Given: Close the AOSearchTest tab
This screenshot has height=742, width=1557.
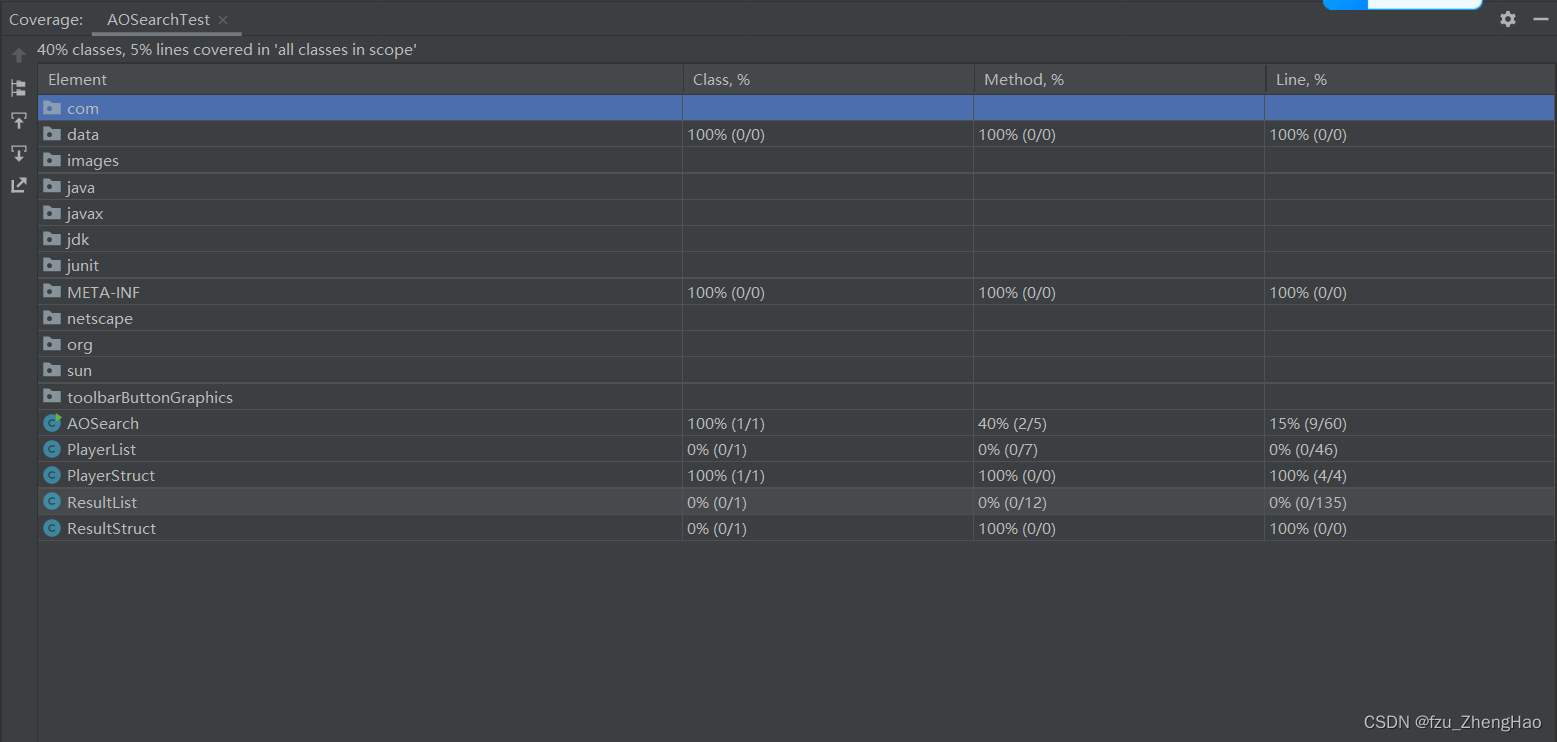Looking at the screenshot, I should click(223, 20).
